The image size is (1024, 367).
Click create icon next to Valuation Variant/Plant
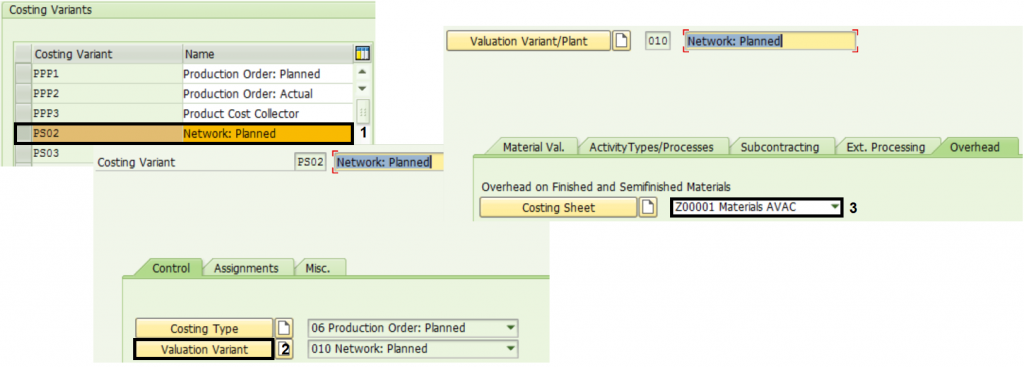coord(622,41)
